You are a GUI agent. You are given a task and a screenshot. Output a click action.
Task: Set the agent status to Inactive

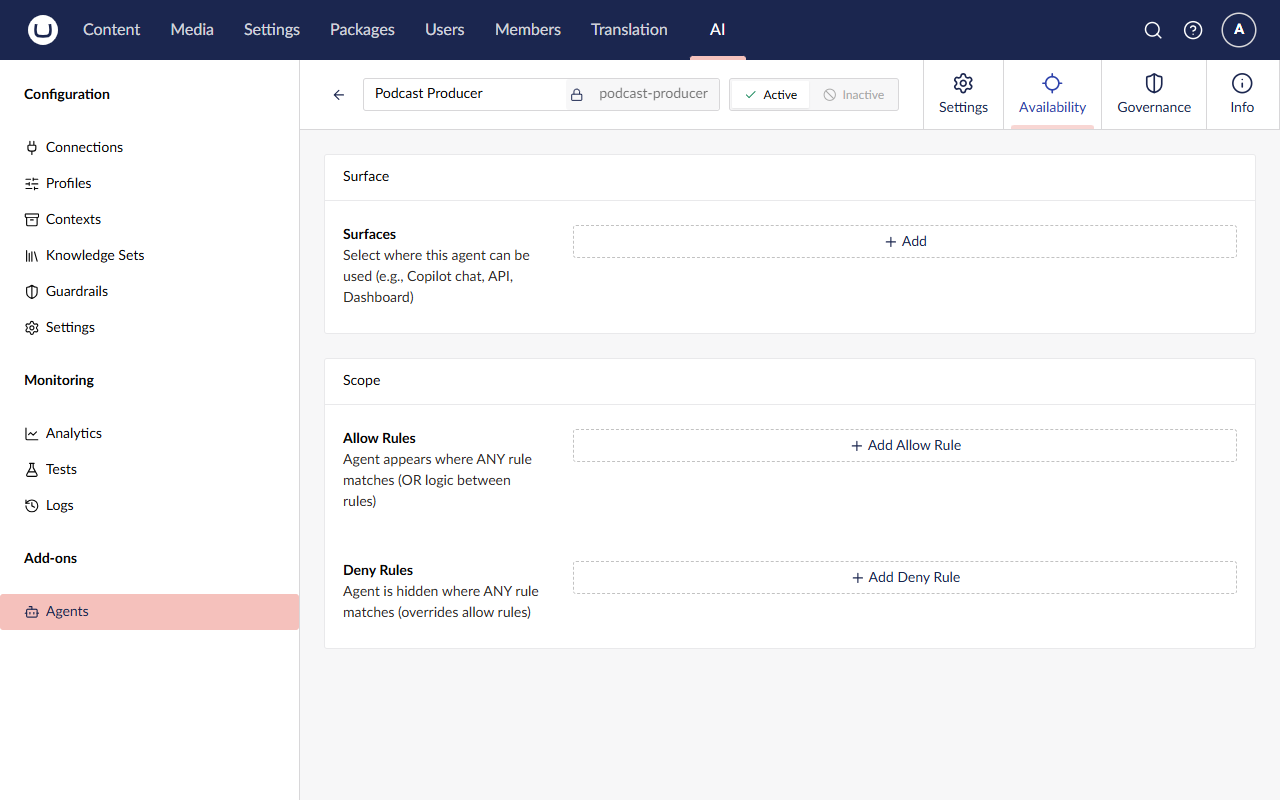pos(854,94)
